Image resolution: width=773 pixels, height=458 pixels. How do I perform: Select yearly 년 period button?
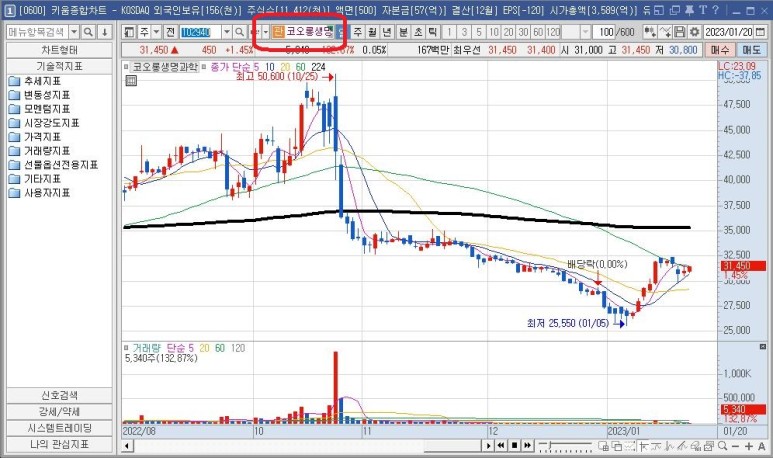[387, 32]
